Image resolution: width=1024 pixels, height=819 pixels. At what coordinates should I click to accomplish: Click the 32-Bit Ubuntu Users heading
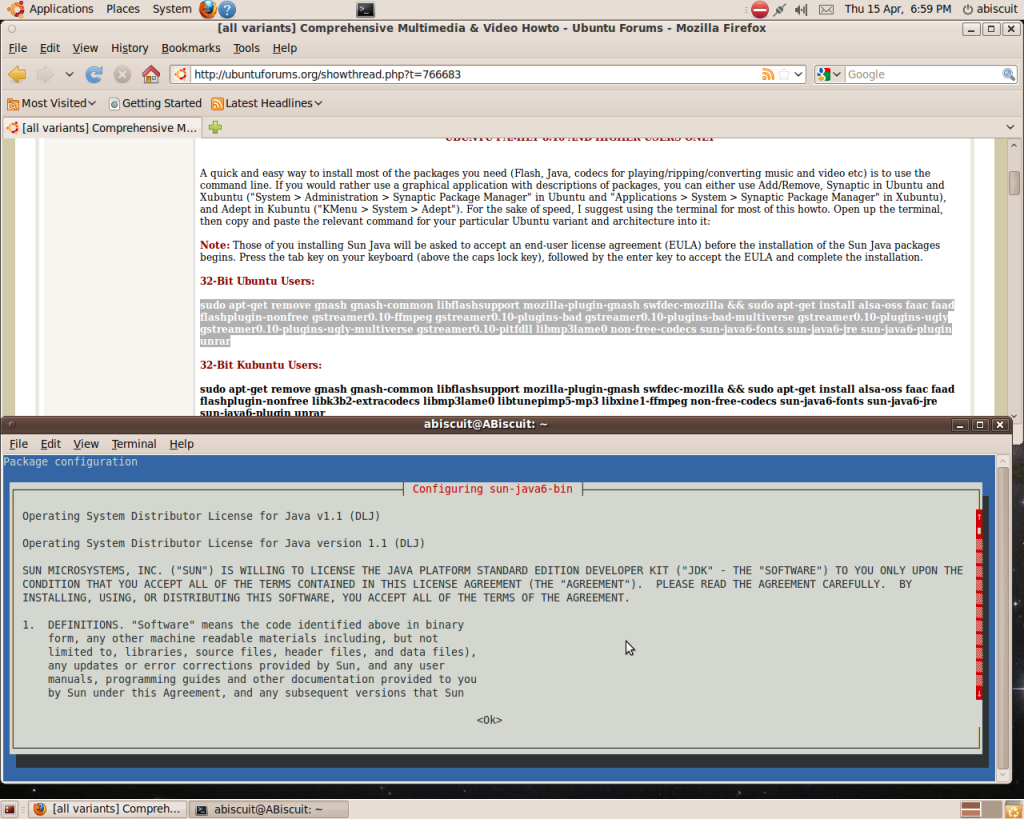tap(257, 281)
